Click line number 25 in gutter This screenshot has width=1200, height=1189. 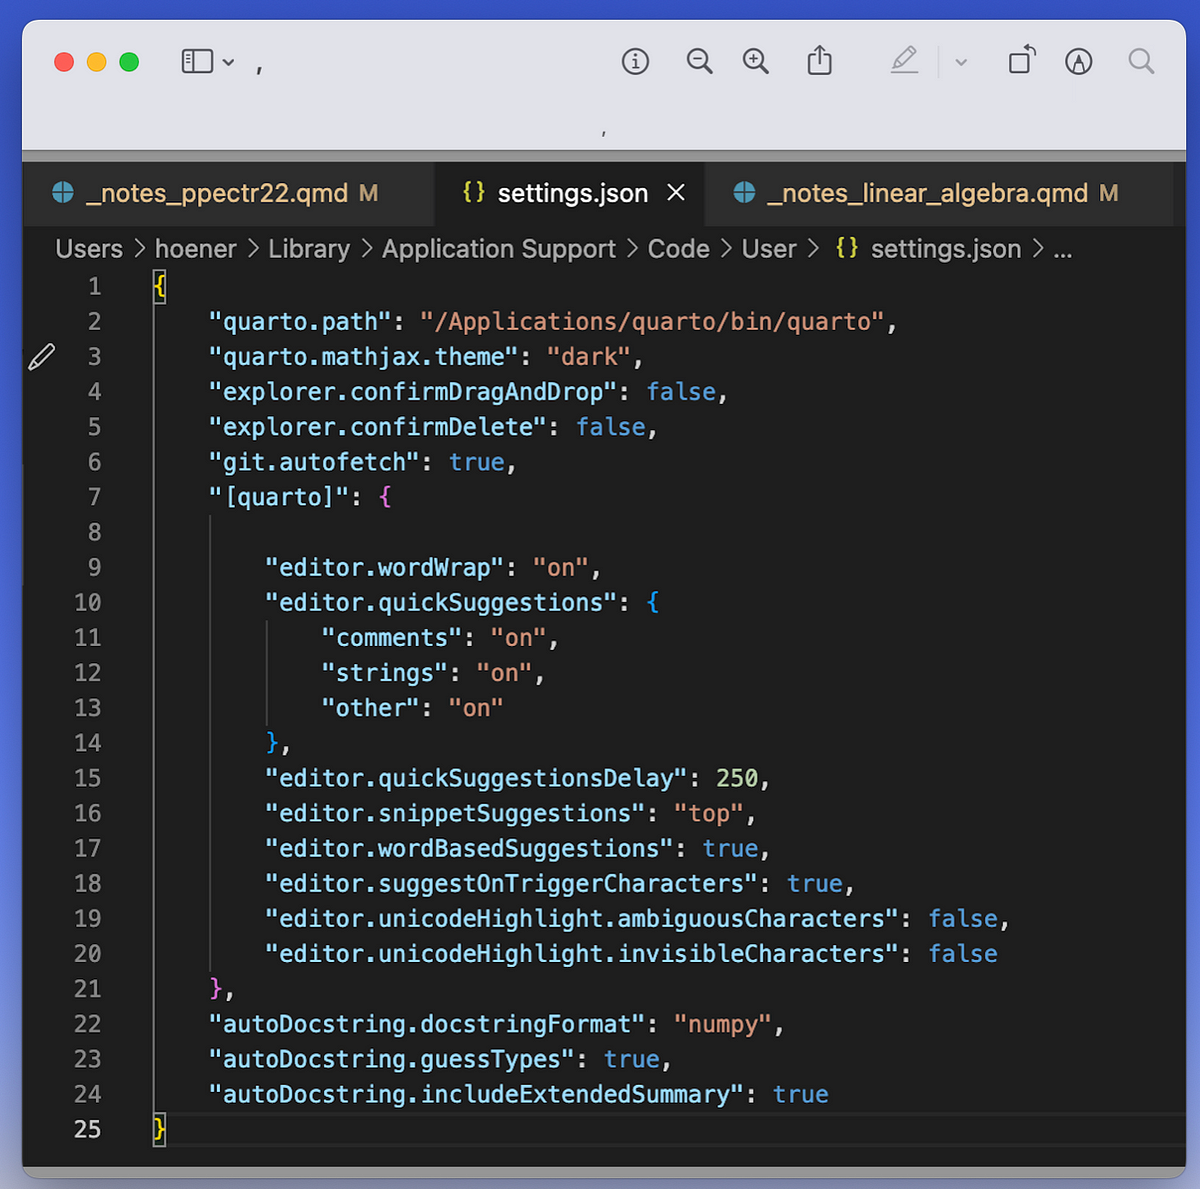(x=88, y=1129)
